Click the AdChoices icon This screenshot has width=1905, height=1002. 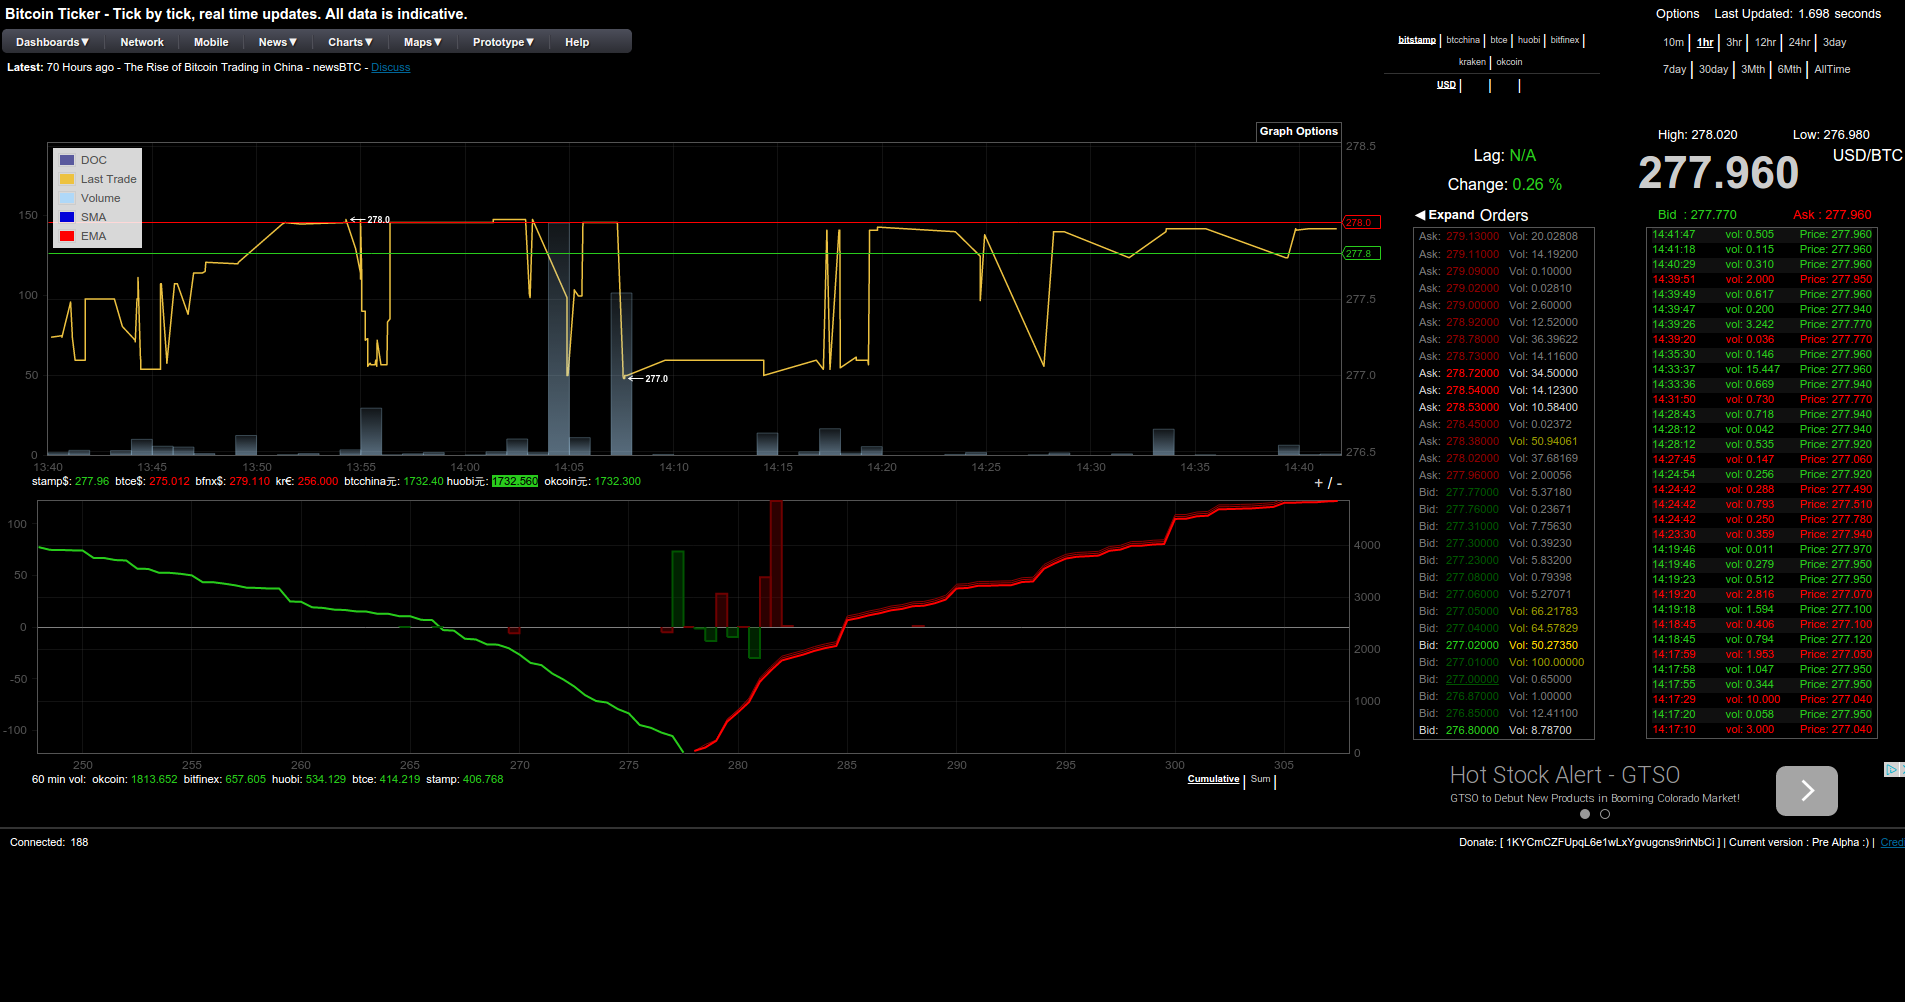(x=1893, y=769)
